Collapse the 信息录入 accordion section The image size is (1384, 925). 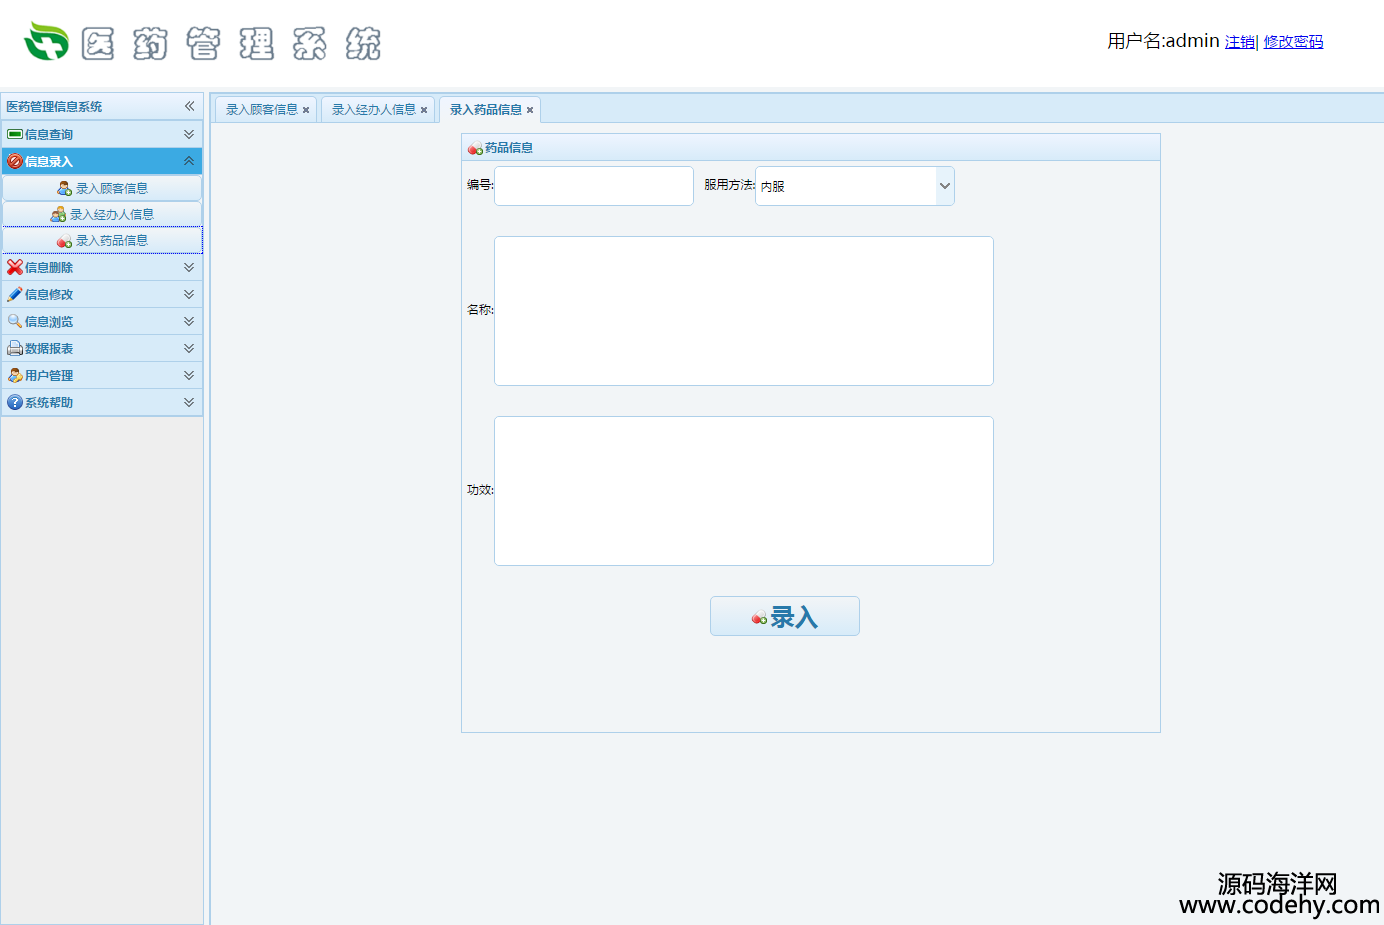[x=189, y=161]
